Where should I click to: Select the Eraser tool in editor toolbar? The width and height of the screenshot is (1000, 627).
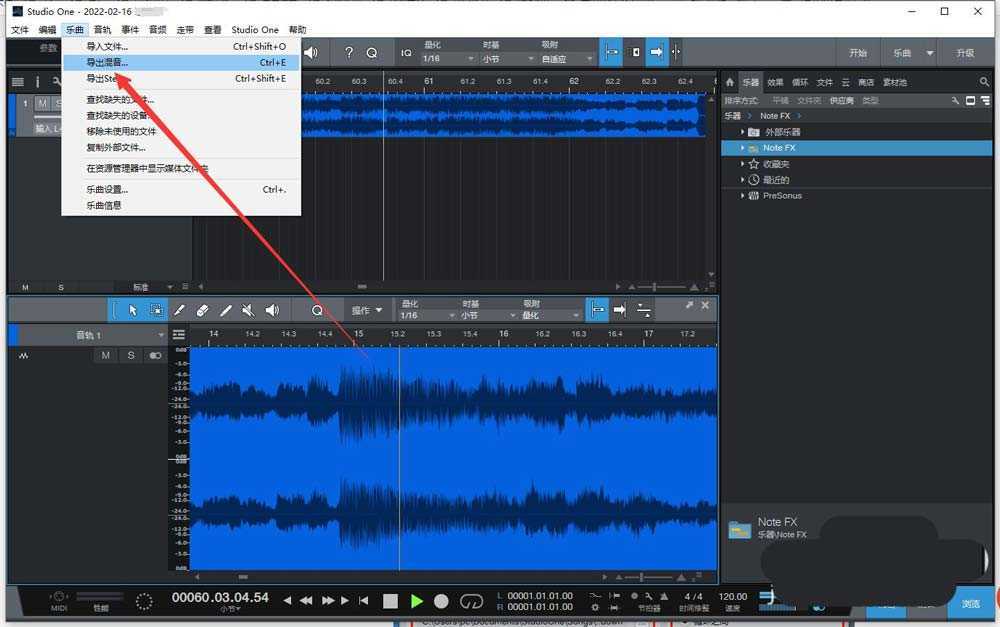(x=202, y=311)
